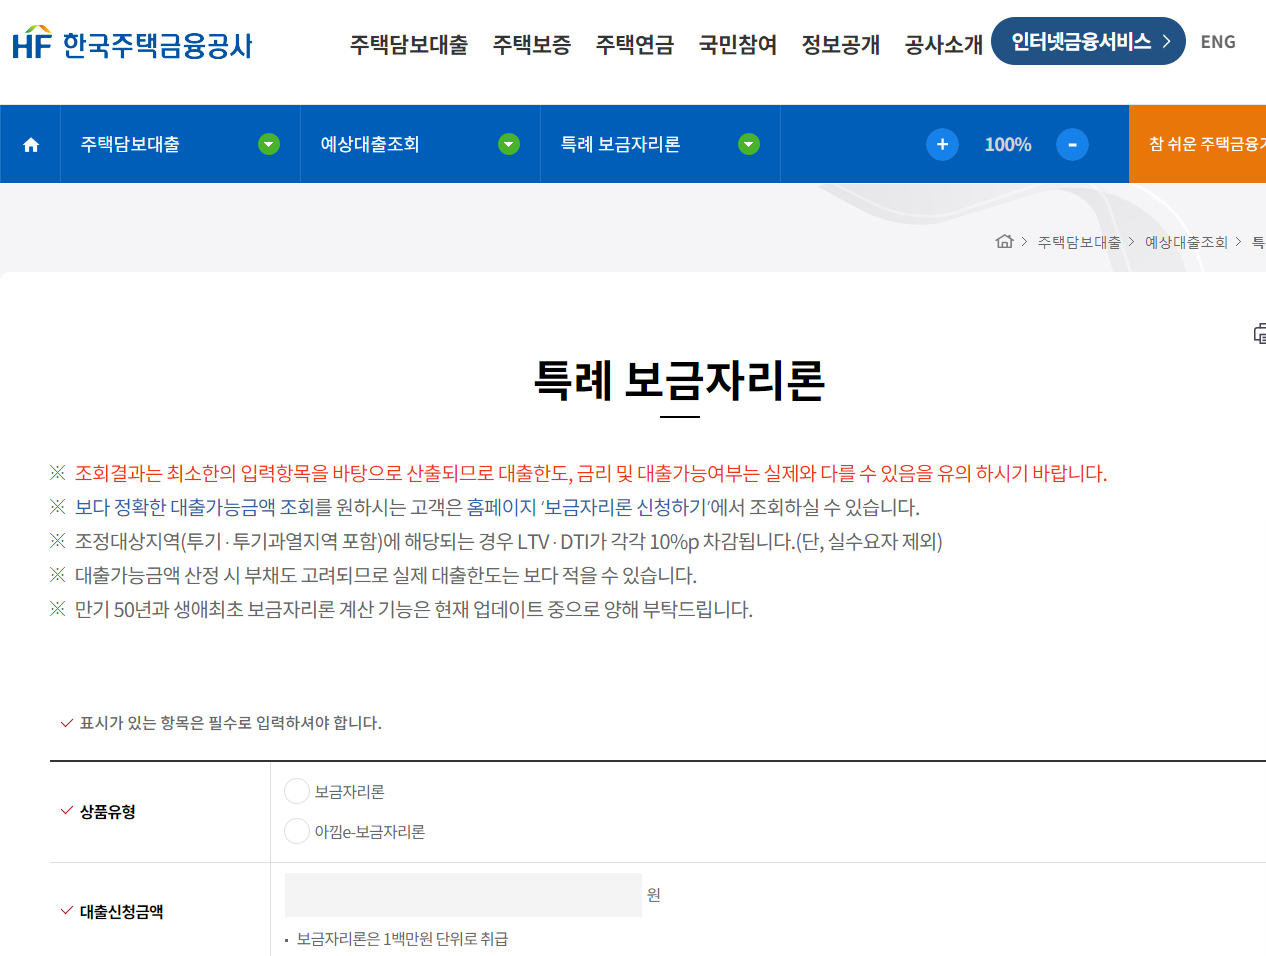The height and width of the screenshot is (956, 1266).
Task: Open the ENG language link
Action: [x=1218, y=43]
